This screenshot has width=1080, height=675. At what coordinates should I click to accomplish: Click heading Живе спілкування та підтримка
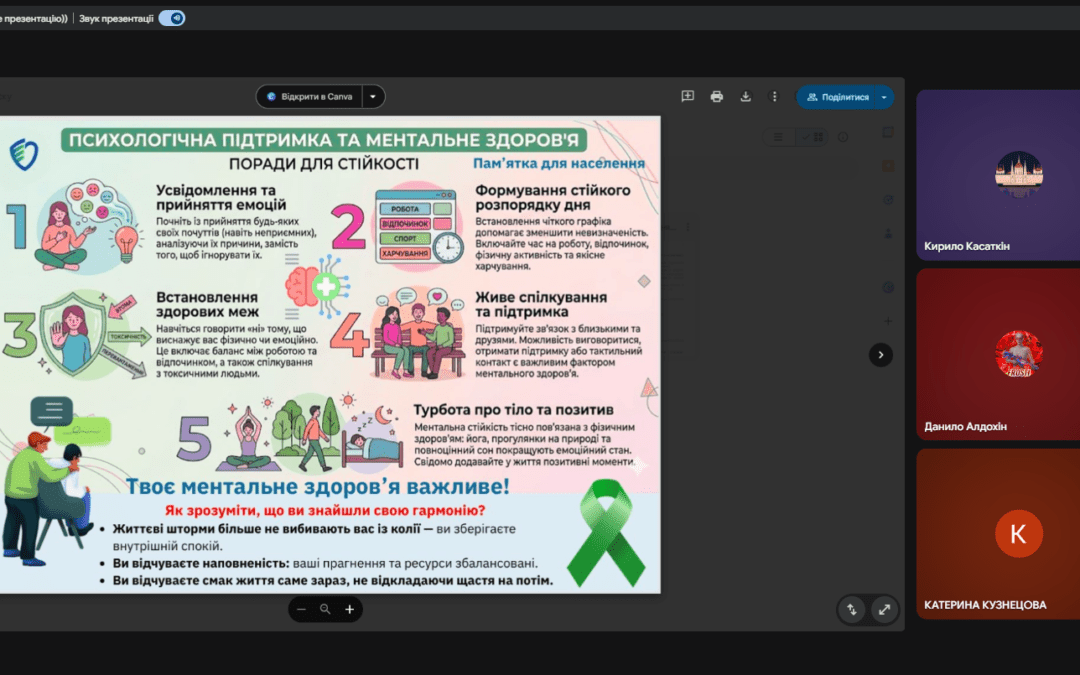click(x=541, y=304)
